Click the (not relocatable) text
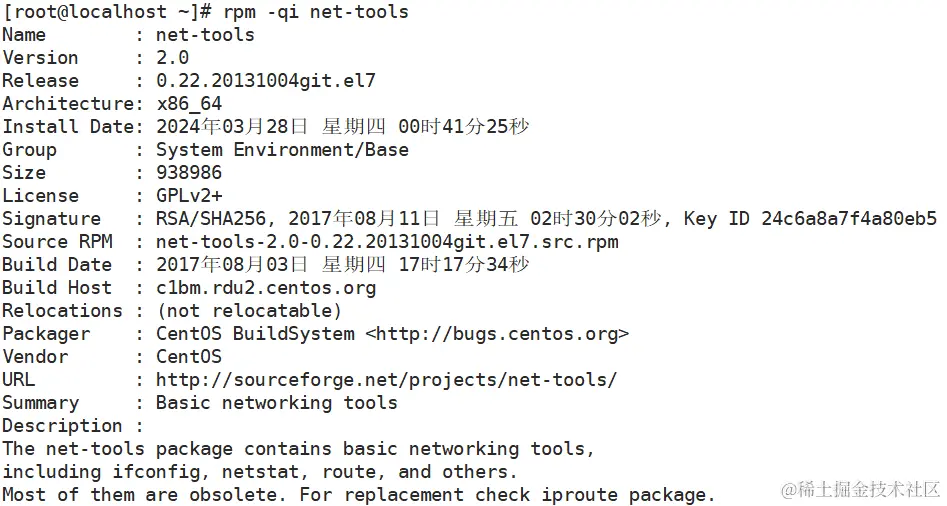The height and width of the screenshot is (506, 947). coord(249,311)
